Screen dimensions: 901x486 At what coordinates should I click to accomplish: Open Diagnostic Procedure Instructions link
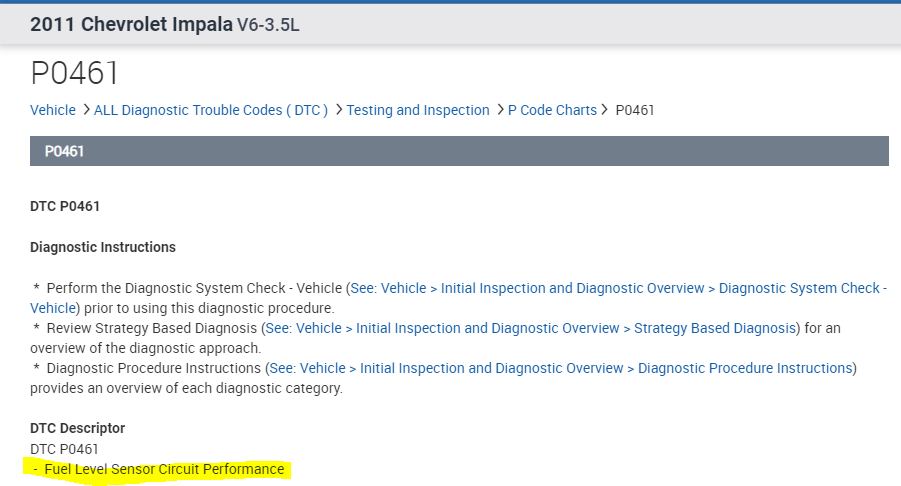(x=561, y=368)
